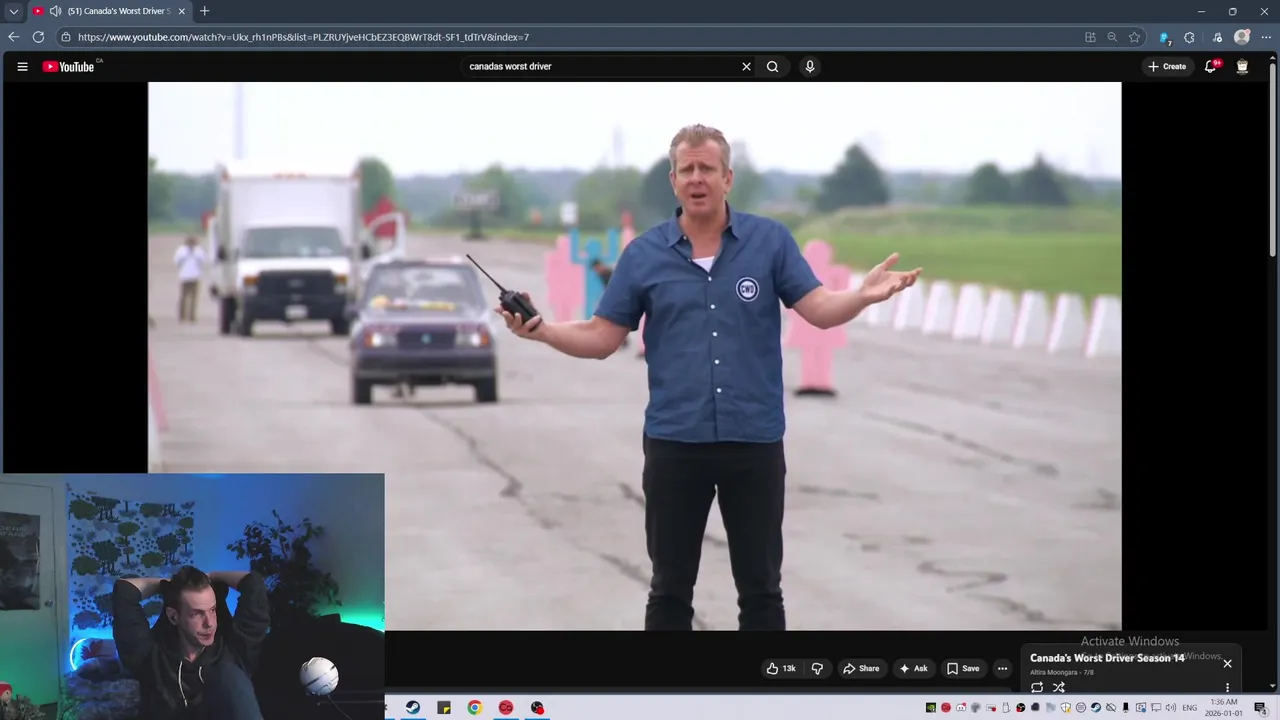View site information icon in address bar
1280x720 pixels.
(65, 37)
